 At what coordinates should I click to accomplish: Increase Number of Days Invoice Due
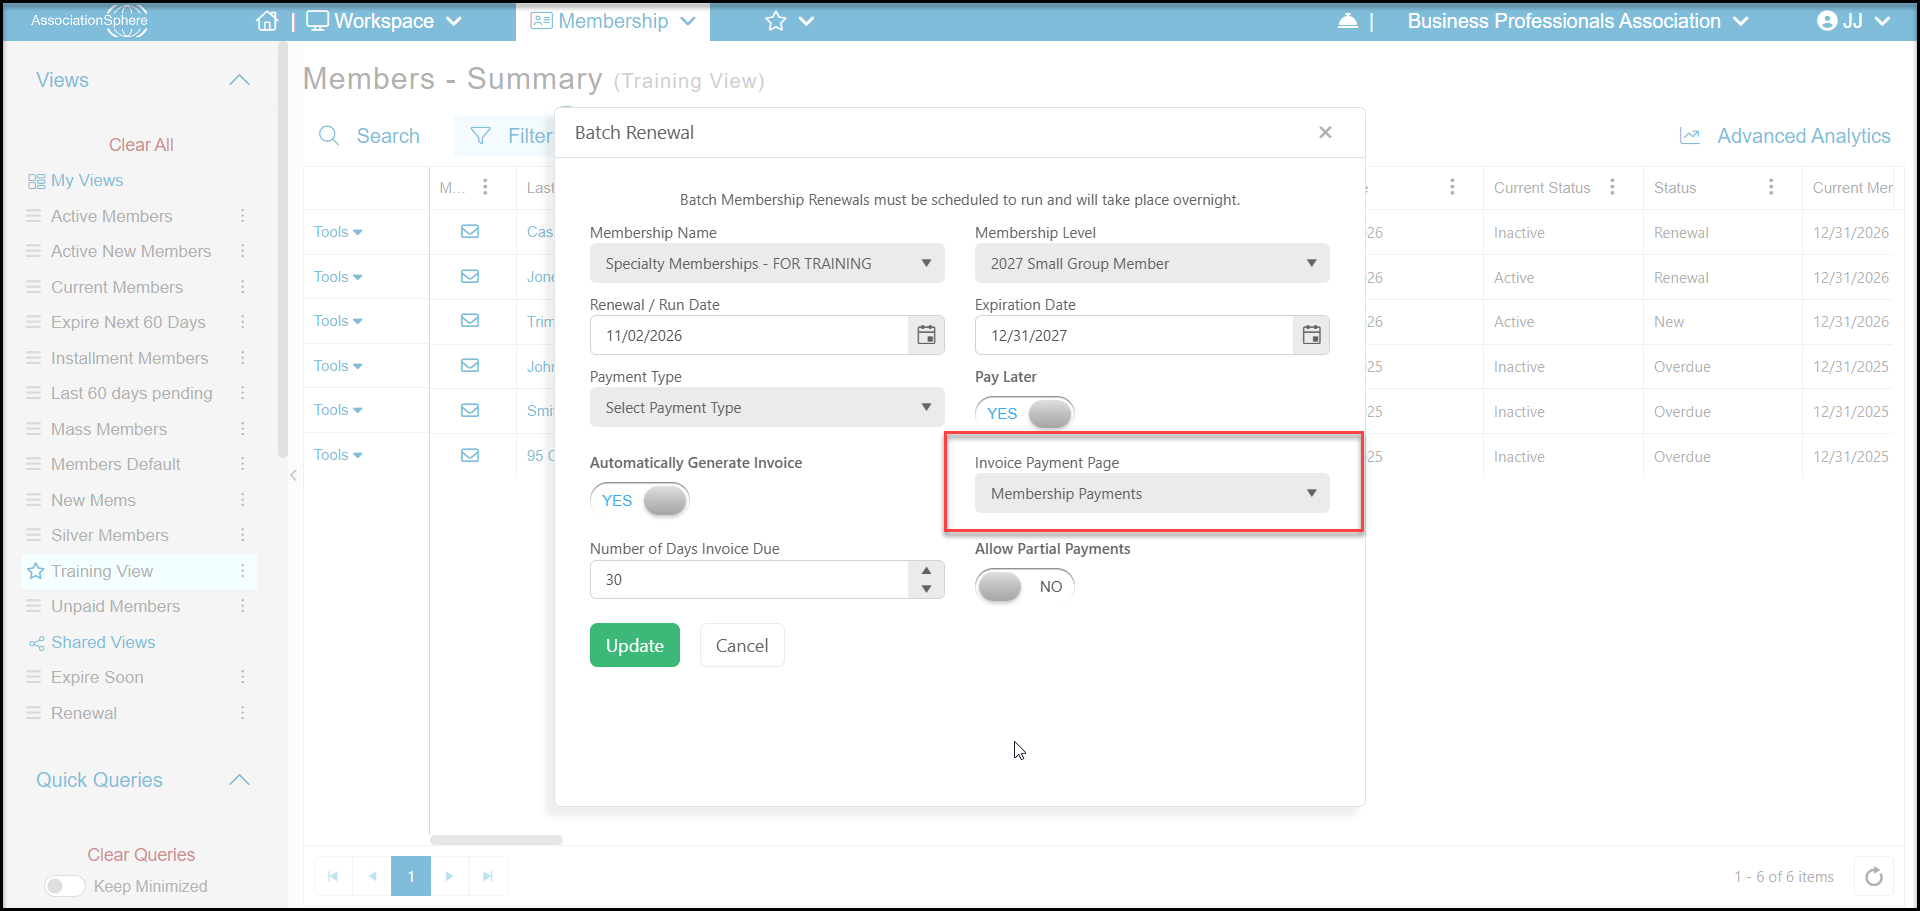[x=927, y=570]
